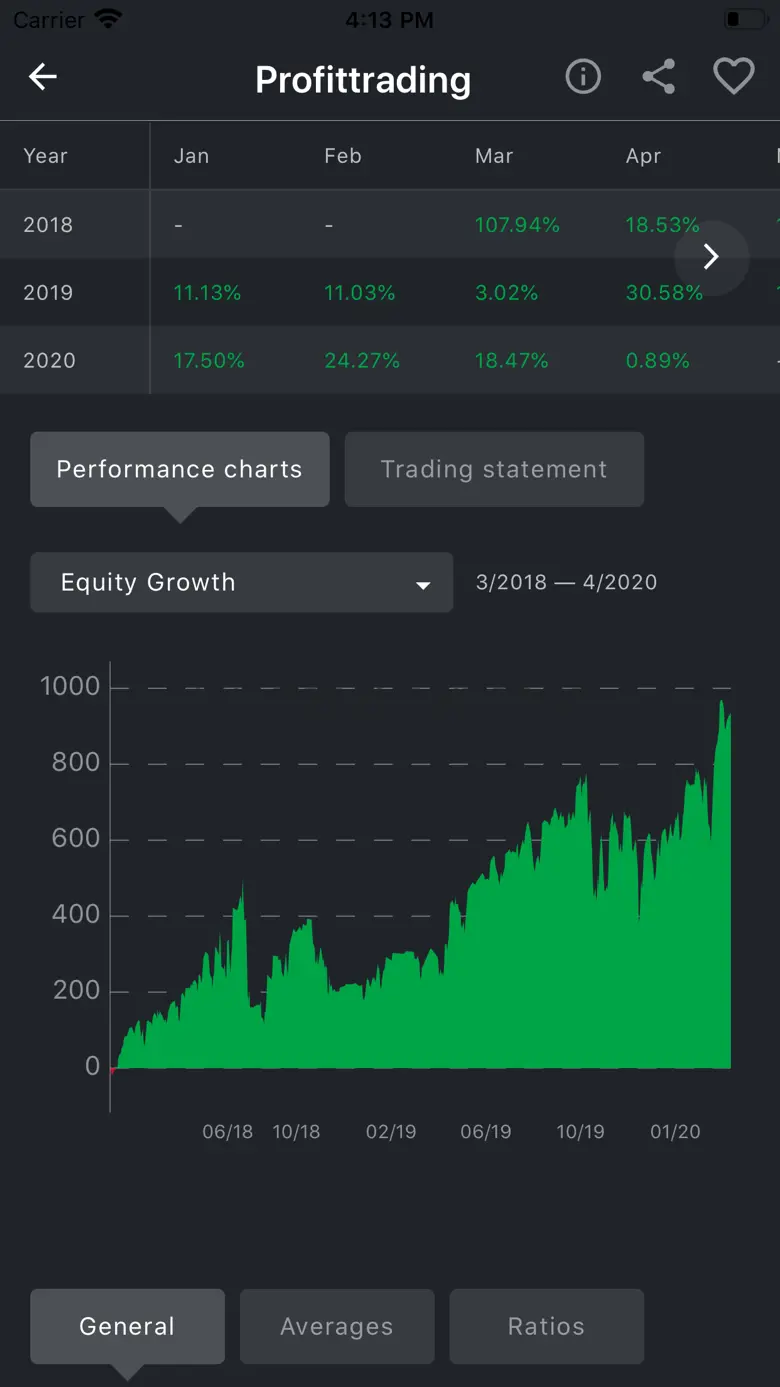This screenshot has width=780, height=1387.
Task: Select the Averages tab
Action: pos(337,1326)
